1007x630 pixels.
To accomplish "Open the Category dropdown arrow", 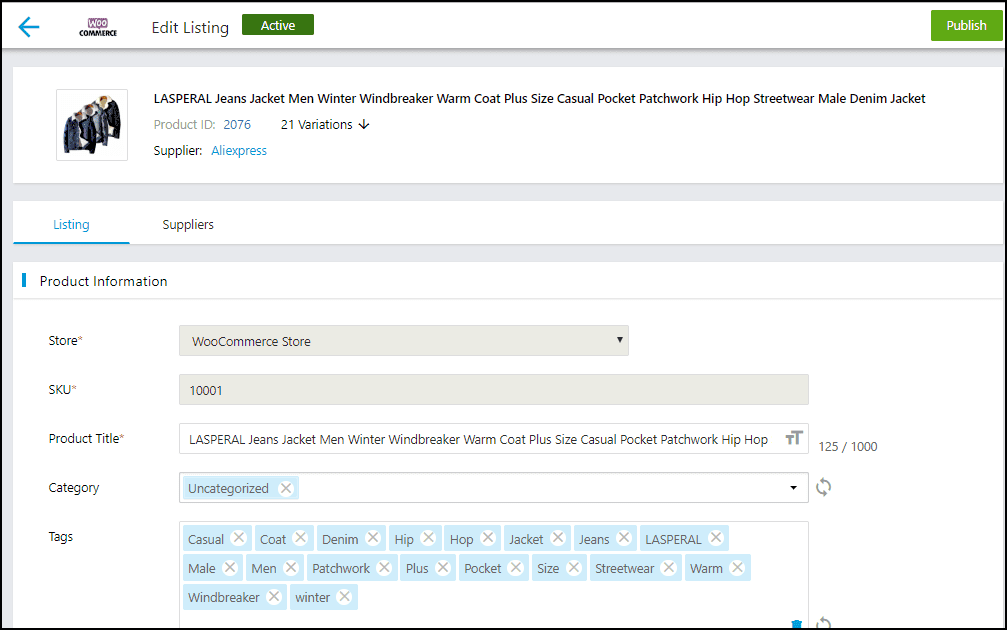I will pos(793,487).
